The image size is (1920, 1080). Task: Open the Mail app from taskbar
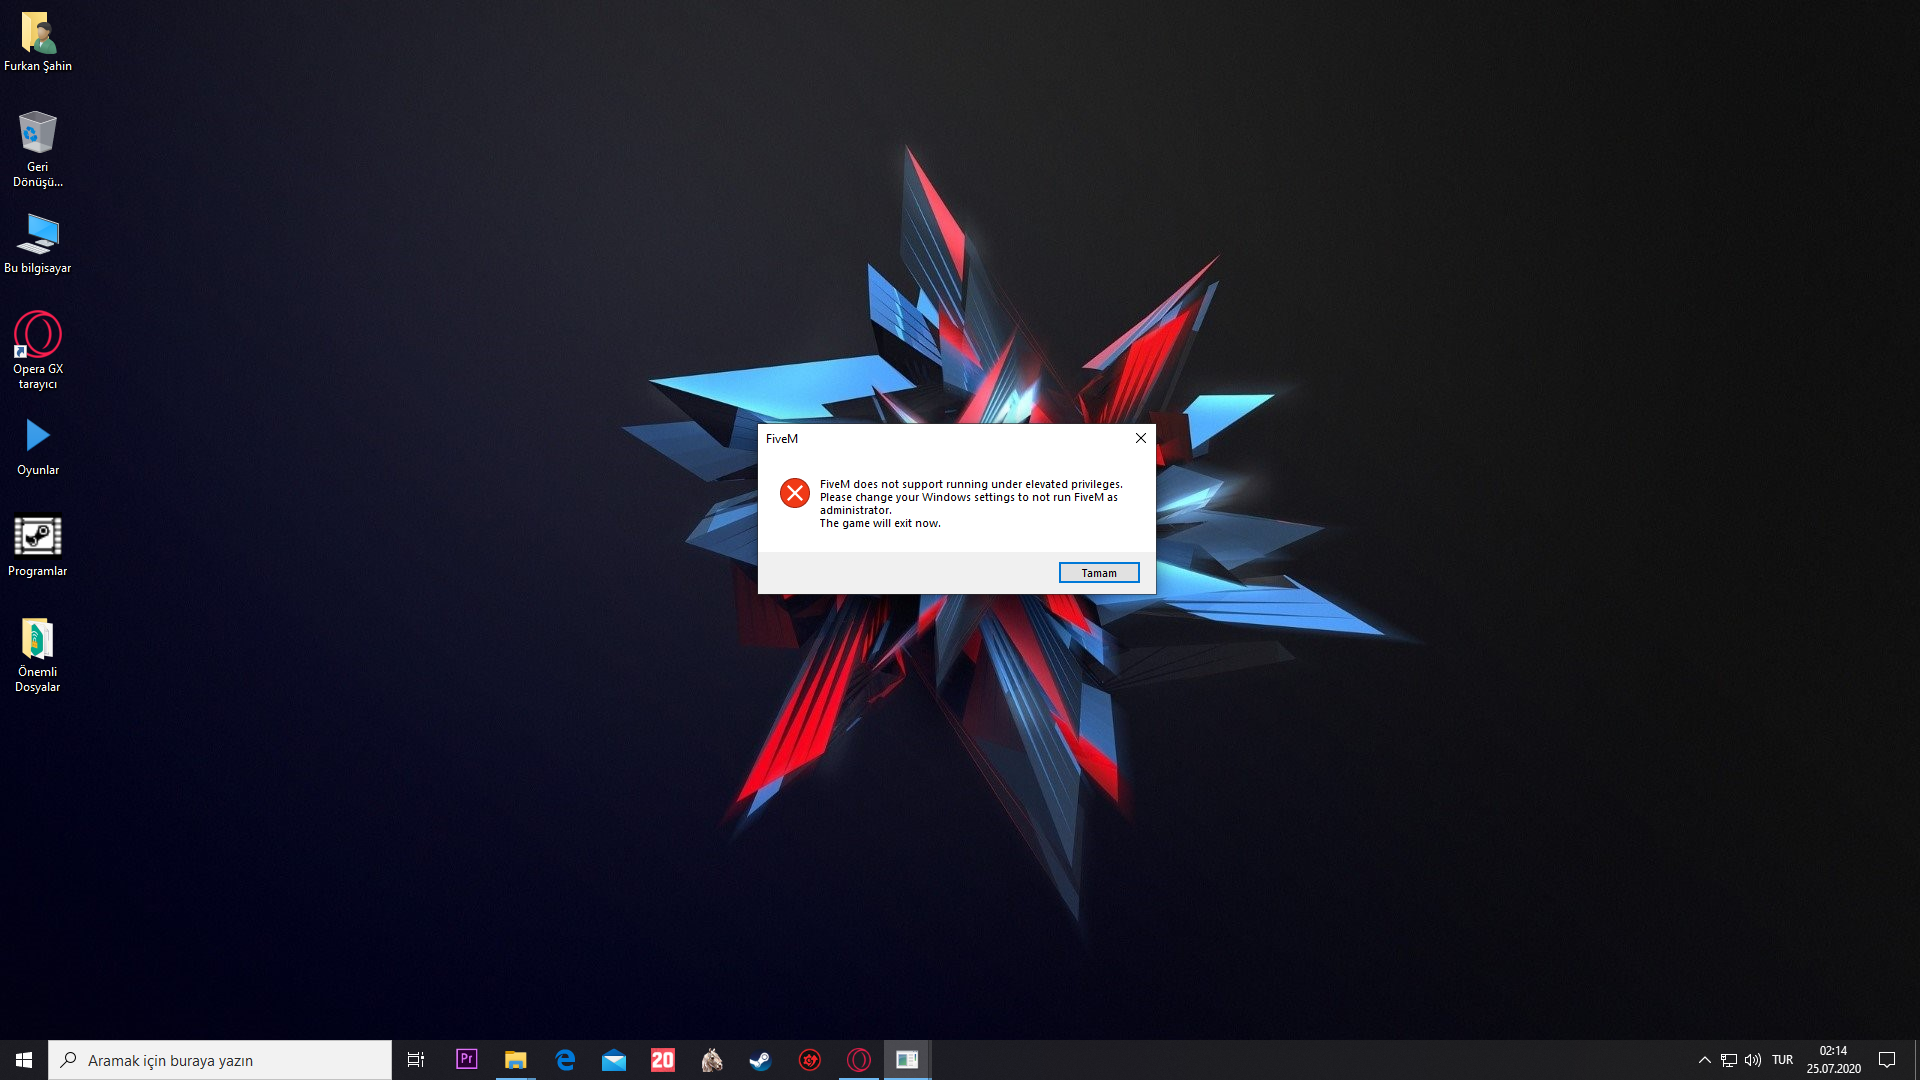(x=613, y=1060)
